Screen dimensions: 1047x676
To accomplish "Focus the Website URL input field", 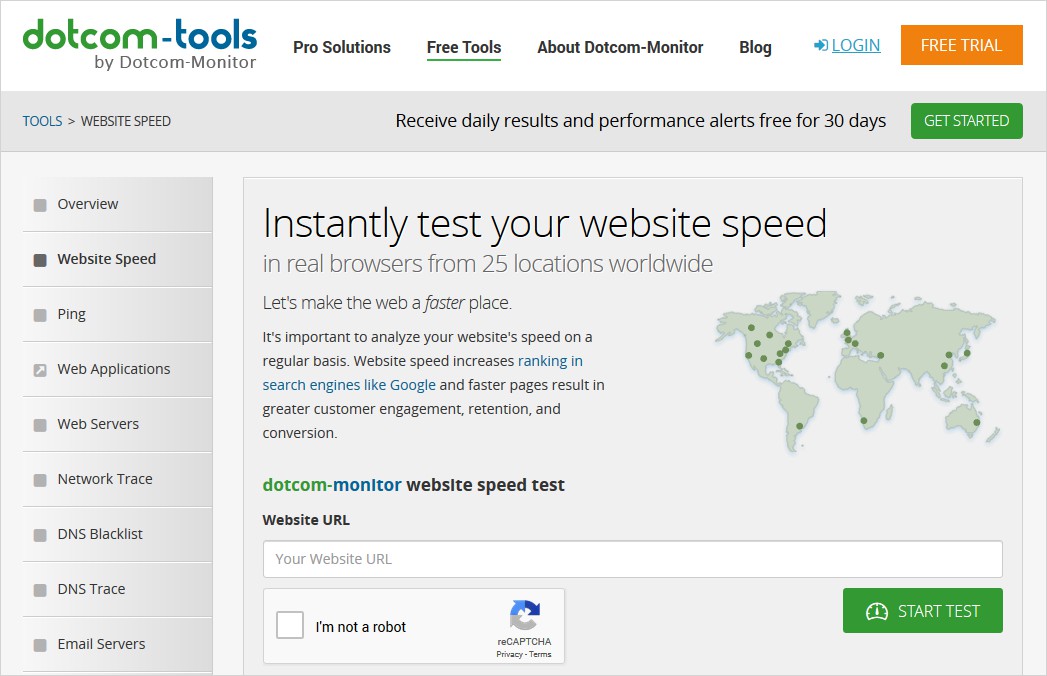I will 632,559.
